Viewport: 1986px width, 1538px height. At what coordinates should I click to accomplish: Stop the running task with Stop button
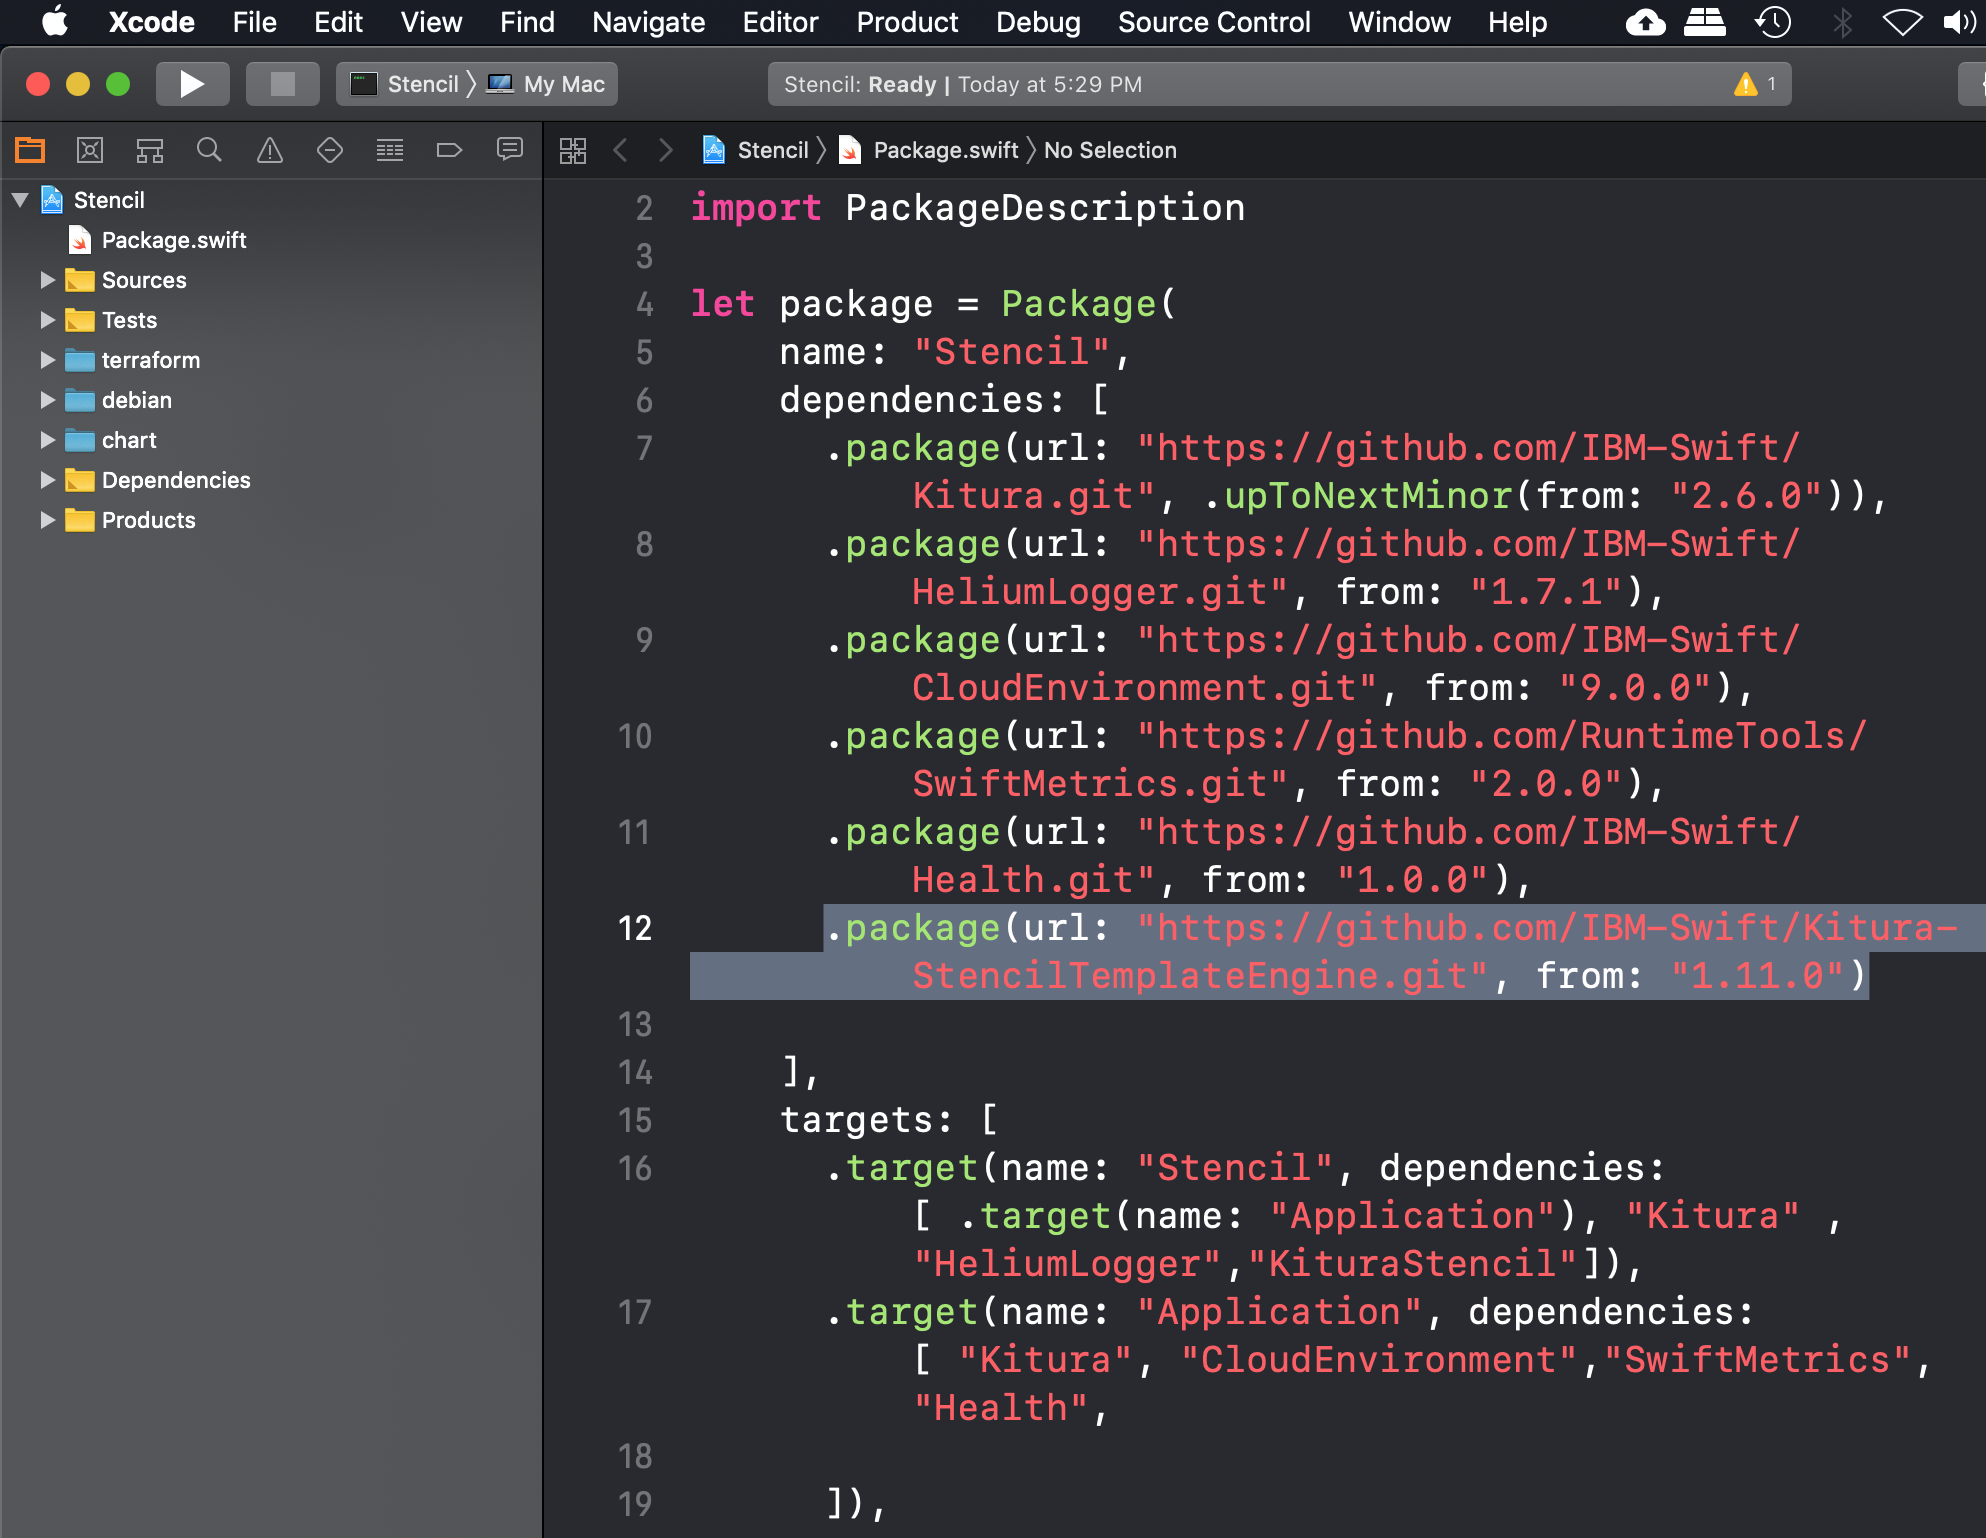pyautogui.click(x=283, y=84)
